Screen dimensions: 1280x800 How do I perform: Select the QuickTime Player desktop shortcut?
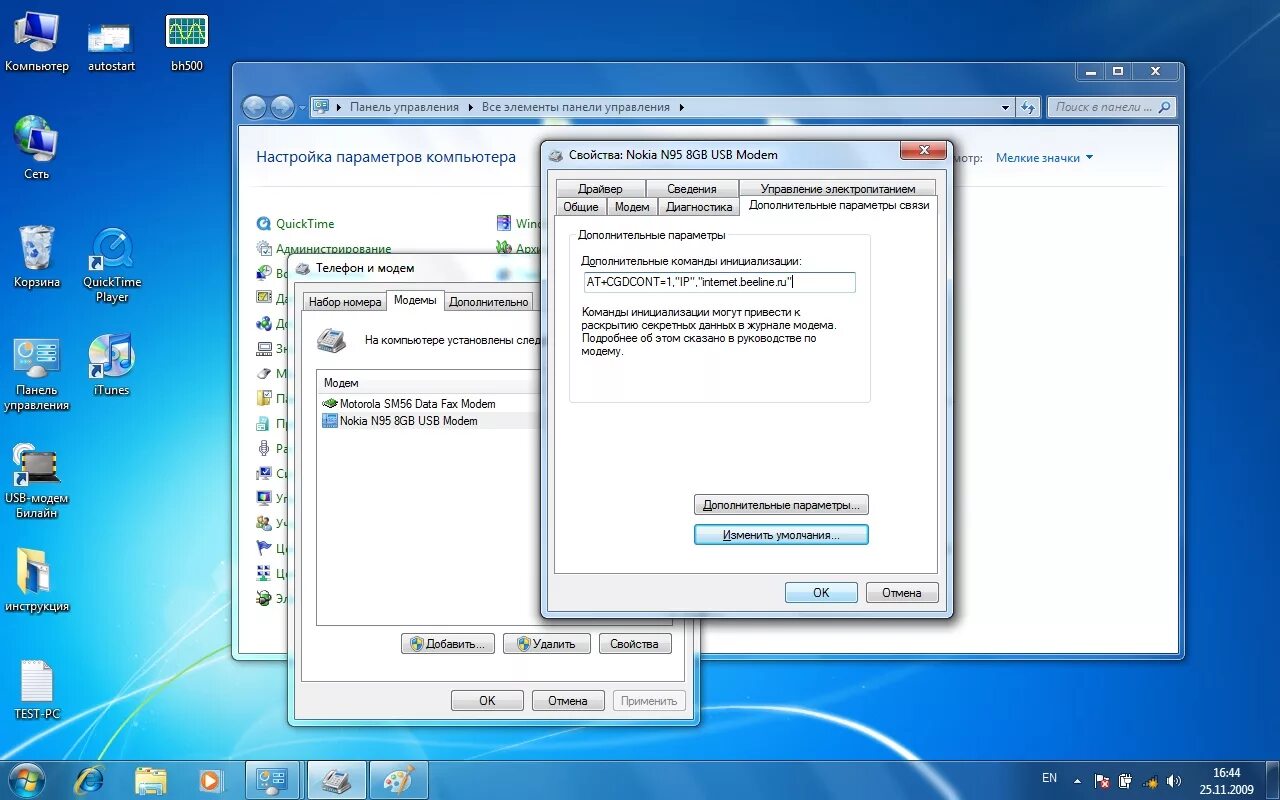coord(112,264)
